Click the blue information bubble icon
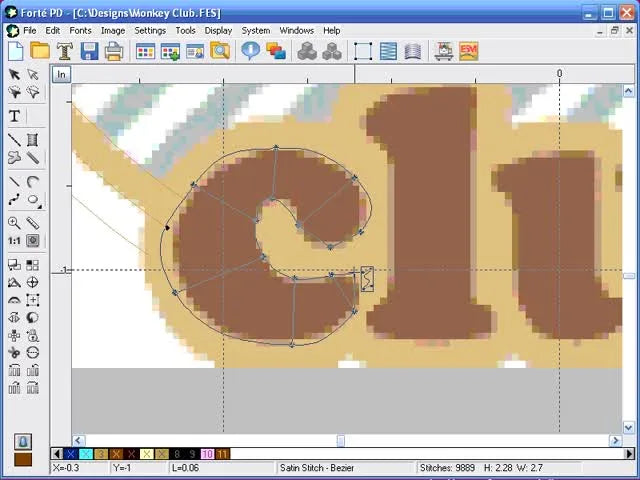This screenshot has height=480, width=640. pos(251,51)
